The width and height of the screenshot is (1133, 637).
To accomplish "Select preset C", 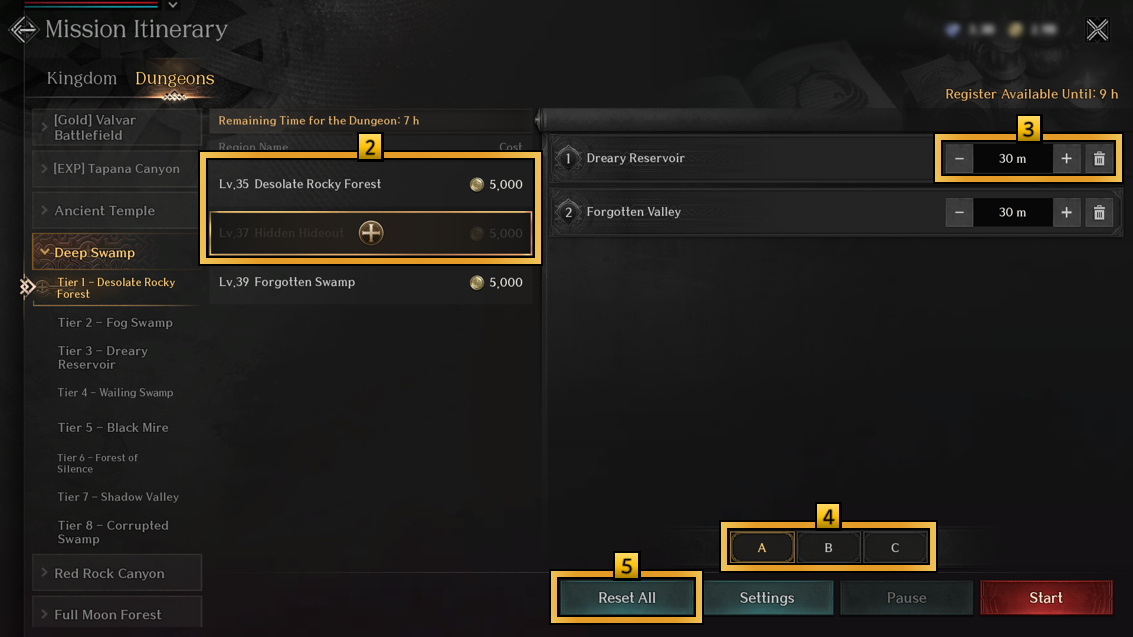I will click(895, 547).
